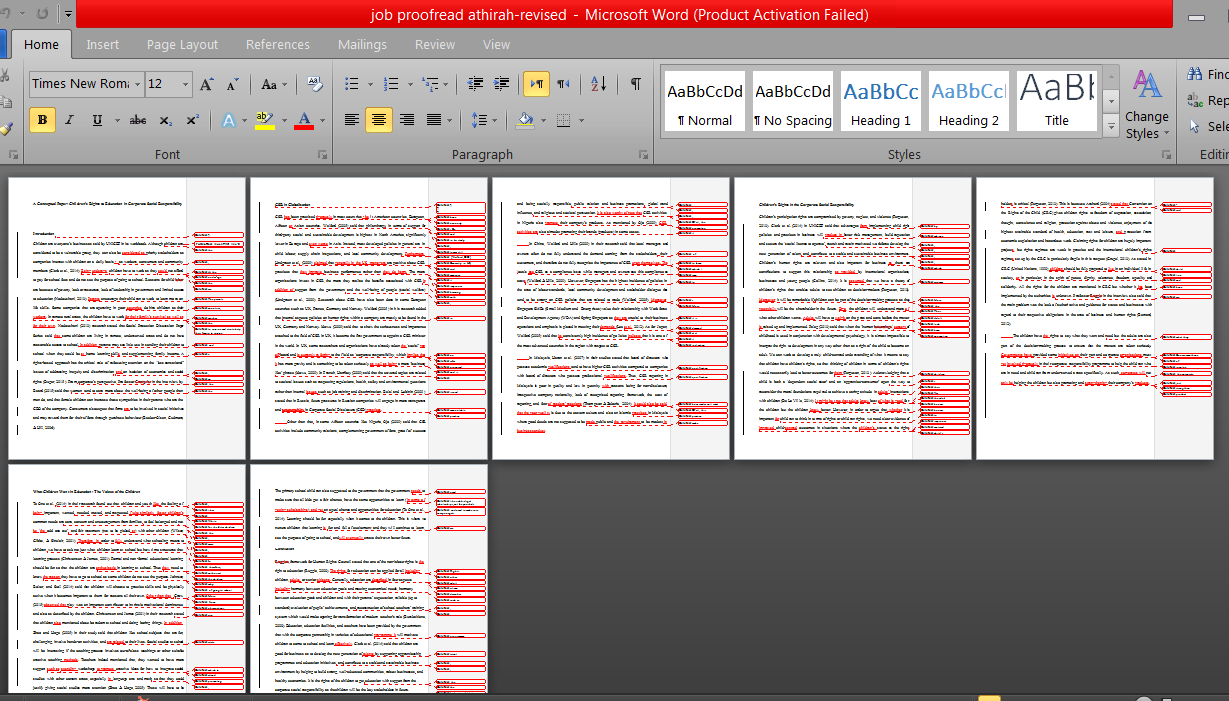The image size is (1229, 701).
Task: Apply the Heading 1 style
Action: click(x=881, y=102)
